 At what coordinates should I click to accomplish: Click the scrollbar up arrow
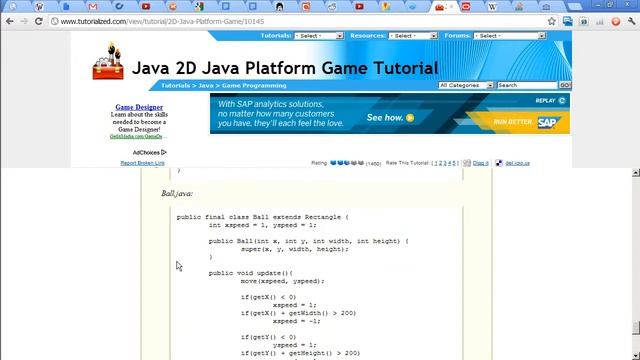point(636,172)
